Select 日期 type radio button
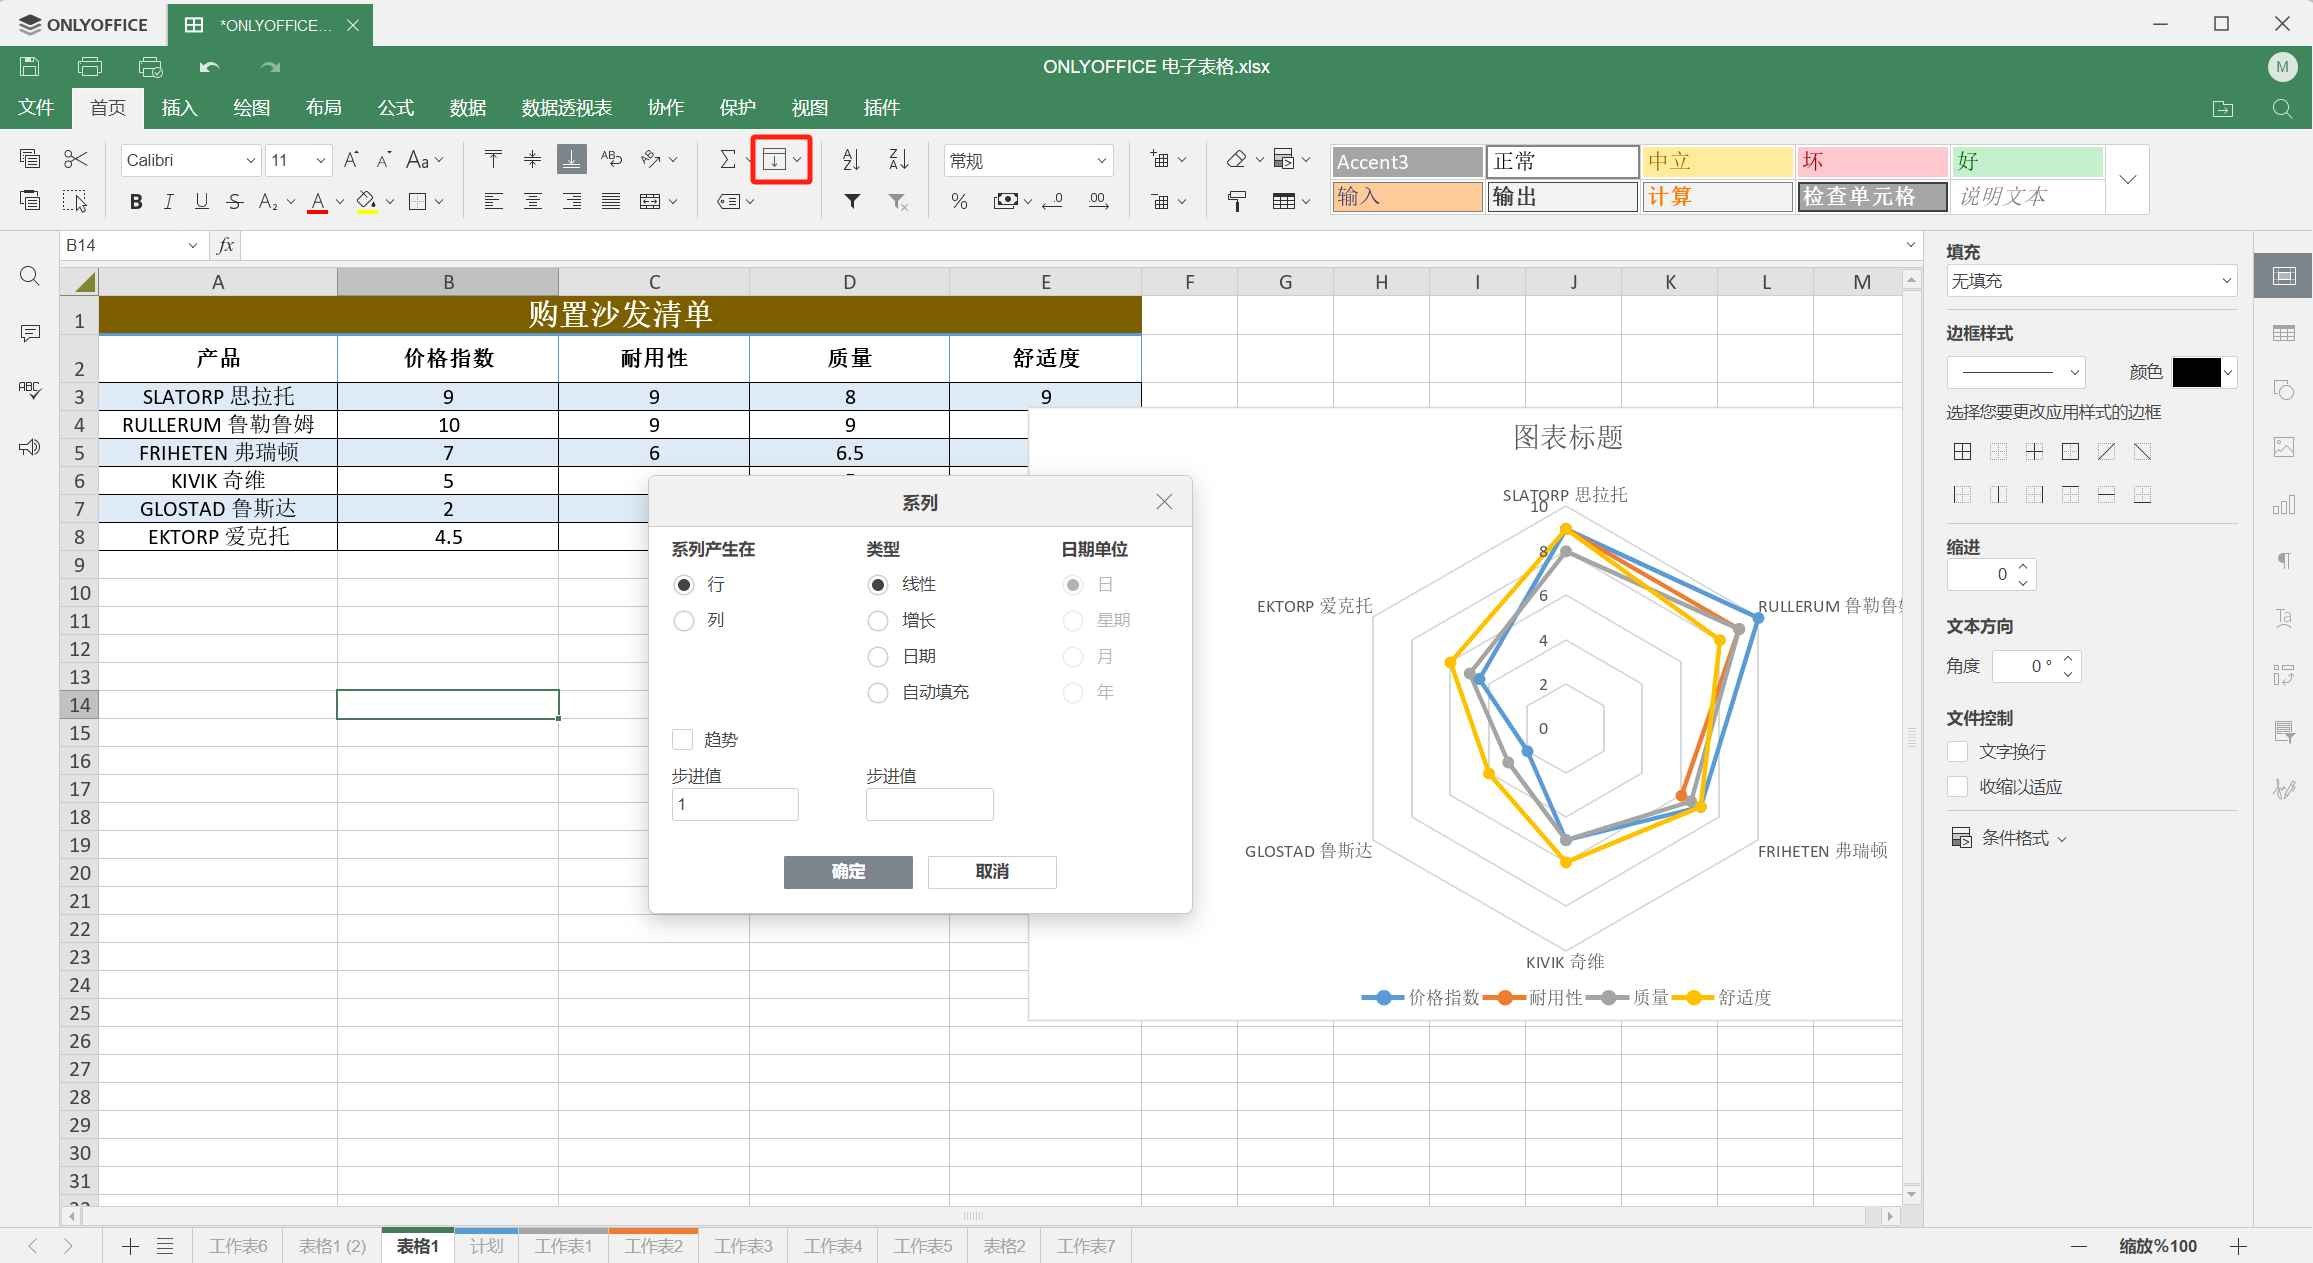Image resolution: width=2313 pixels, height=1263 pixels. (x=878, y=657)
